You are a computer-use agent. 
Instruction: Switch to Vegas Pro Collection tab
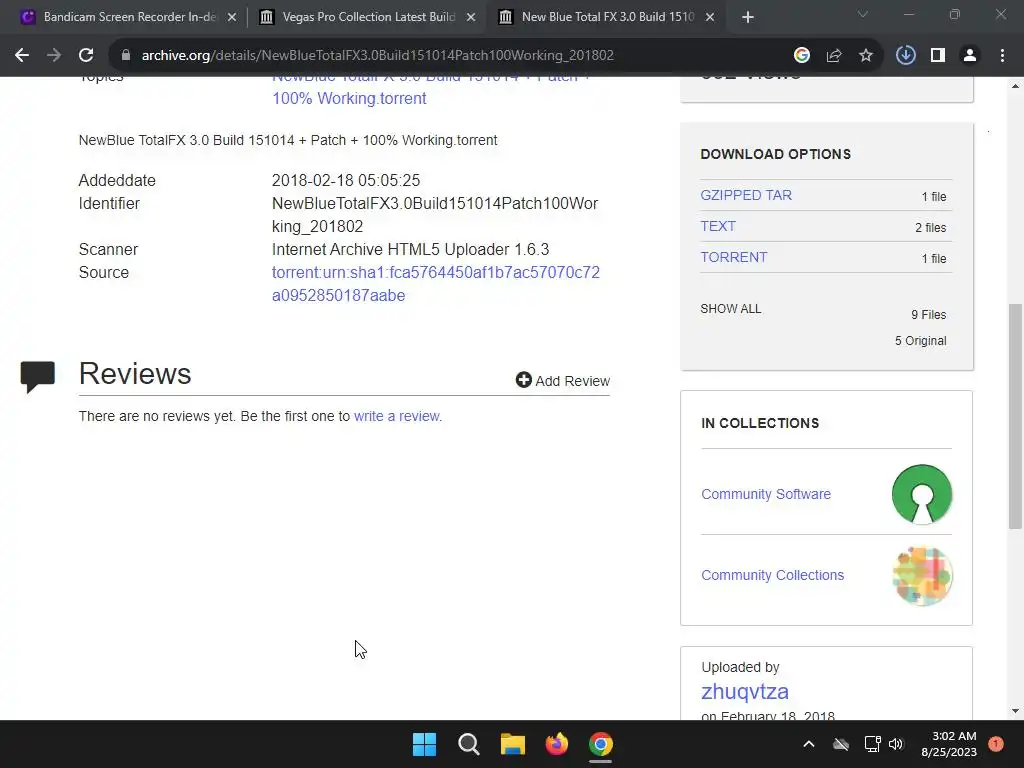[368, 17]
